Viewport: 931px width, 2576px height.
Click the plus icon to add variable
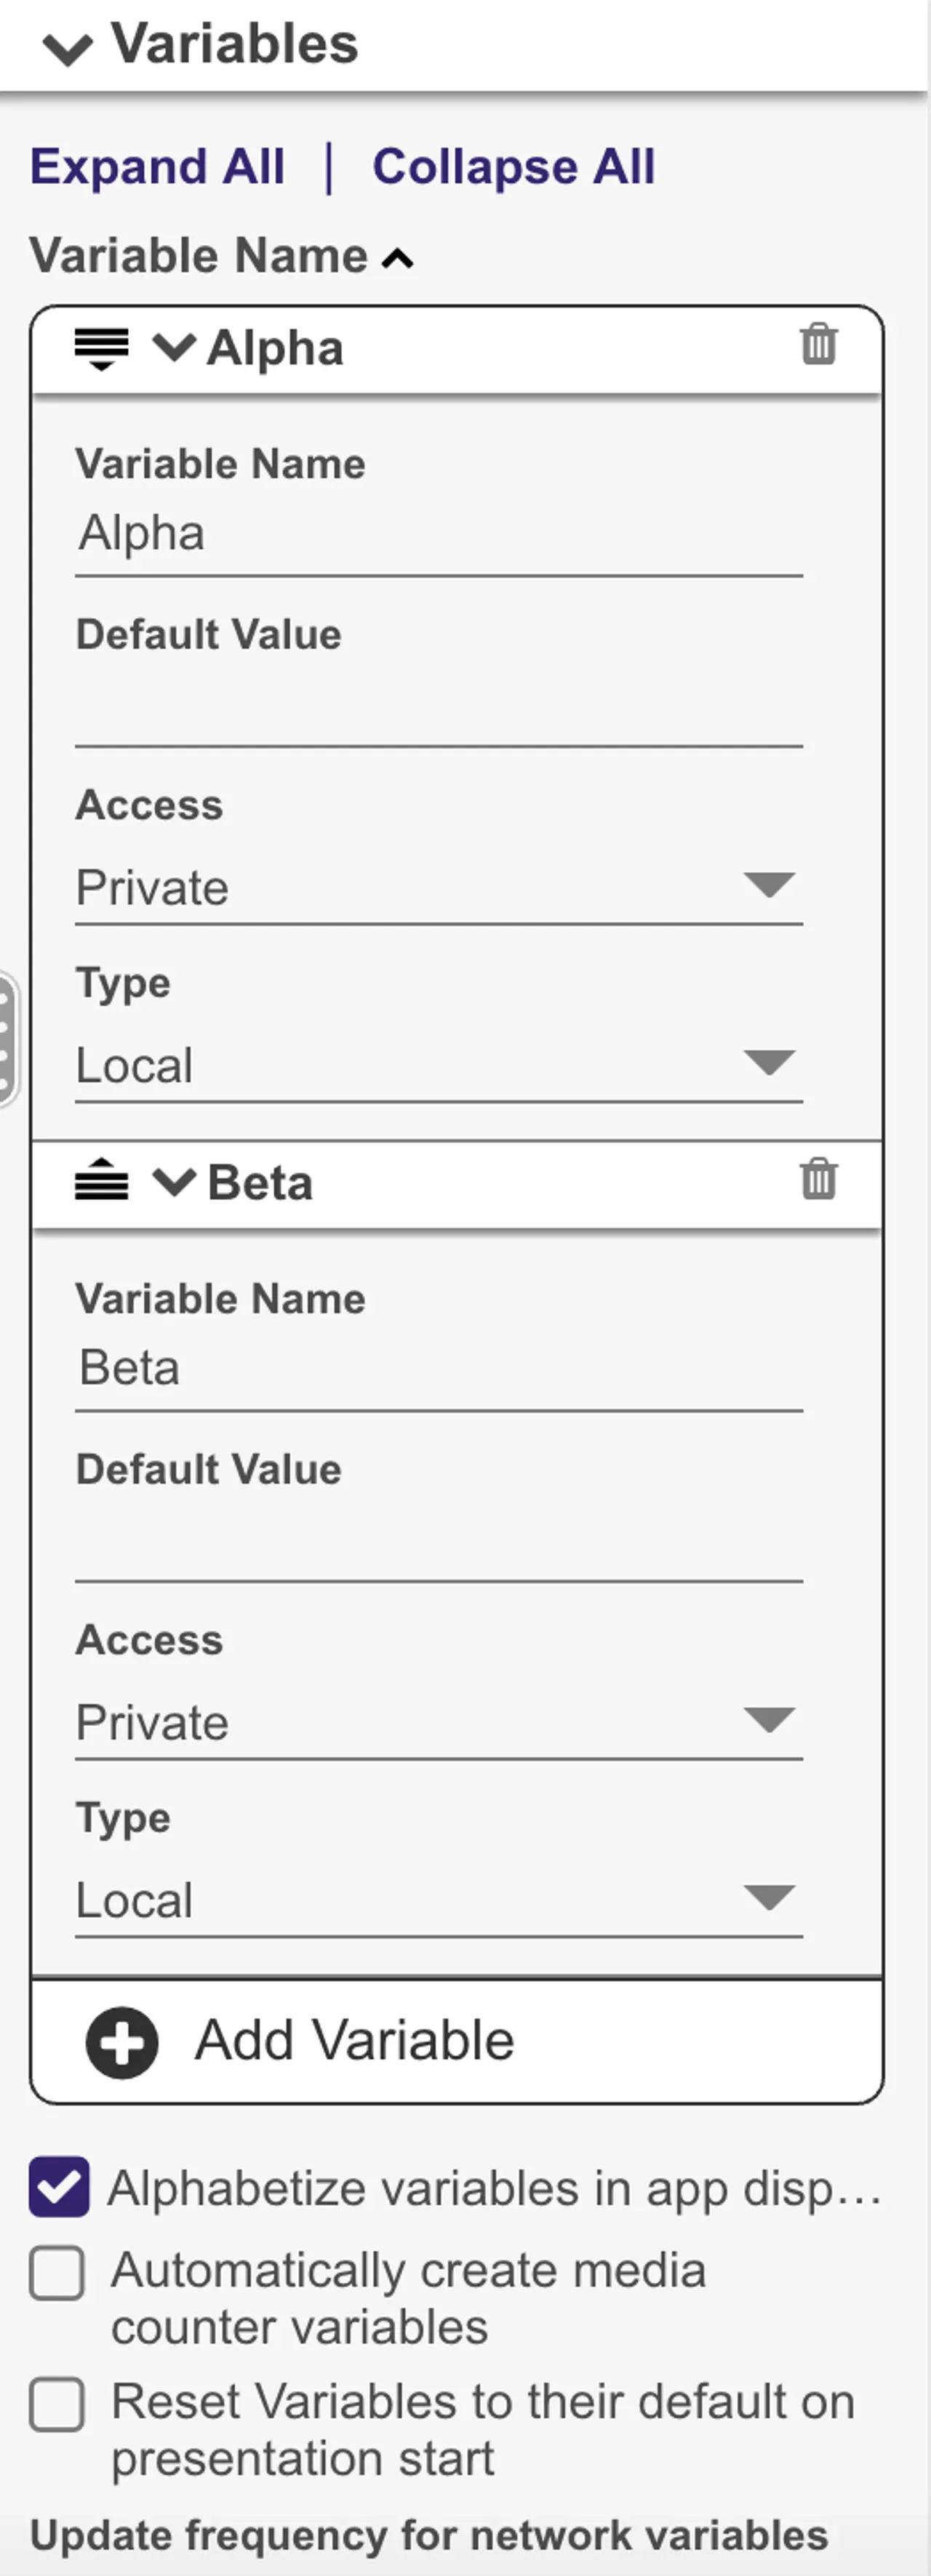pos(122,2042)
